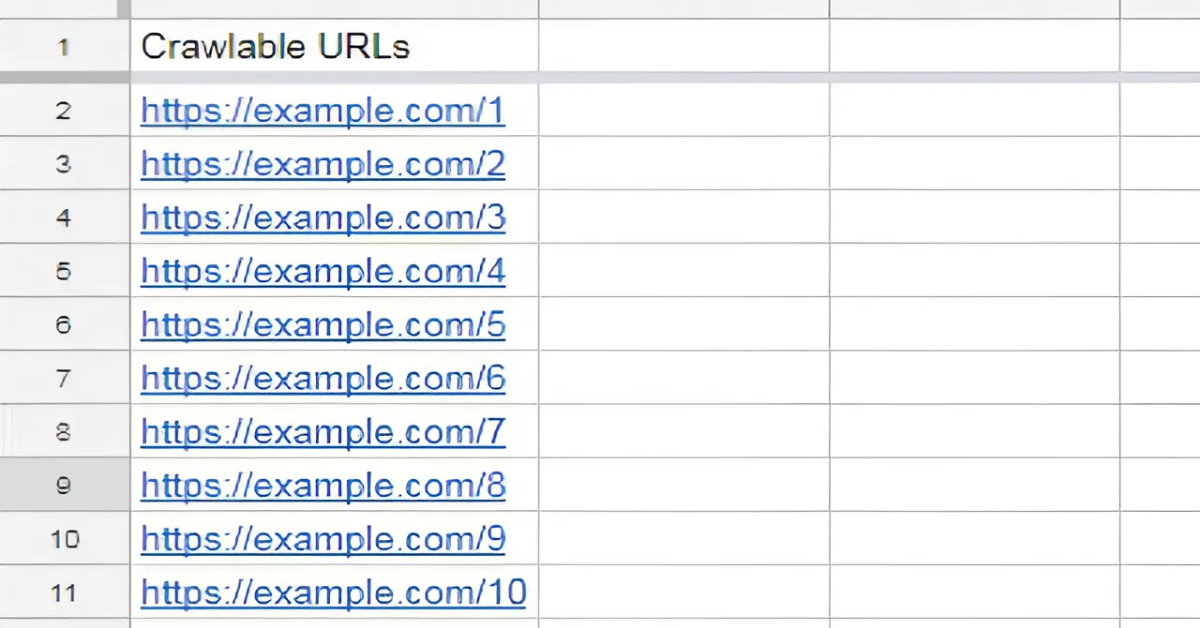
Task: Select the blank cell right of example.com/6
Action: [684, 378]
